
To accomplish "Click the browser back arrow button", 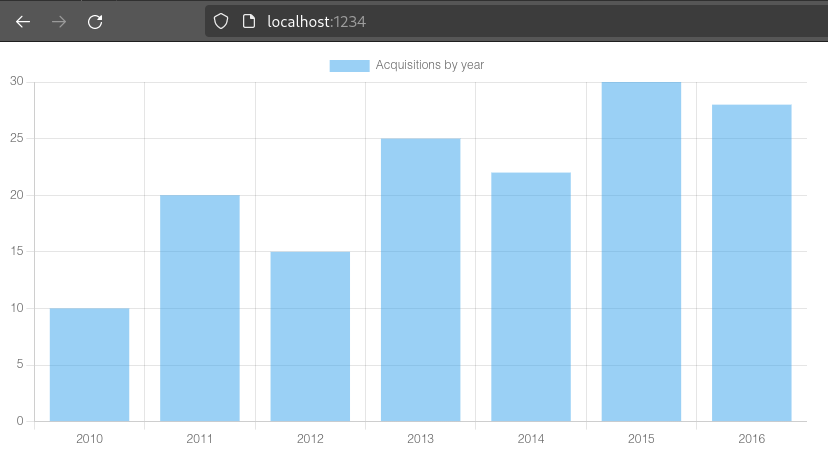I will tap(23, 21).
